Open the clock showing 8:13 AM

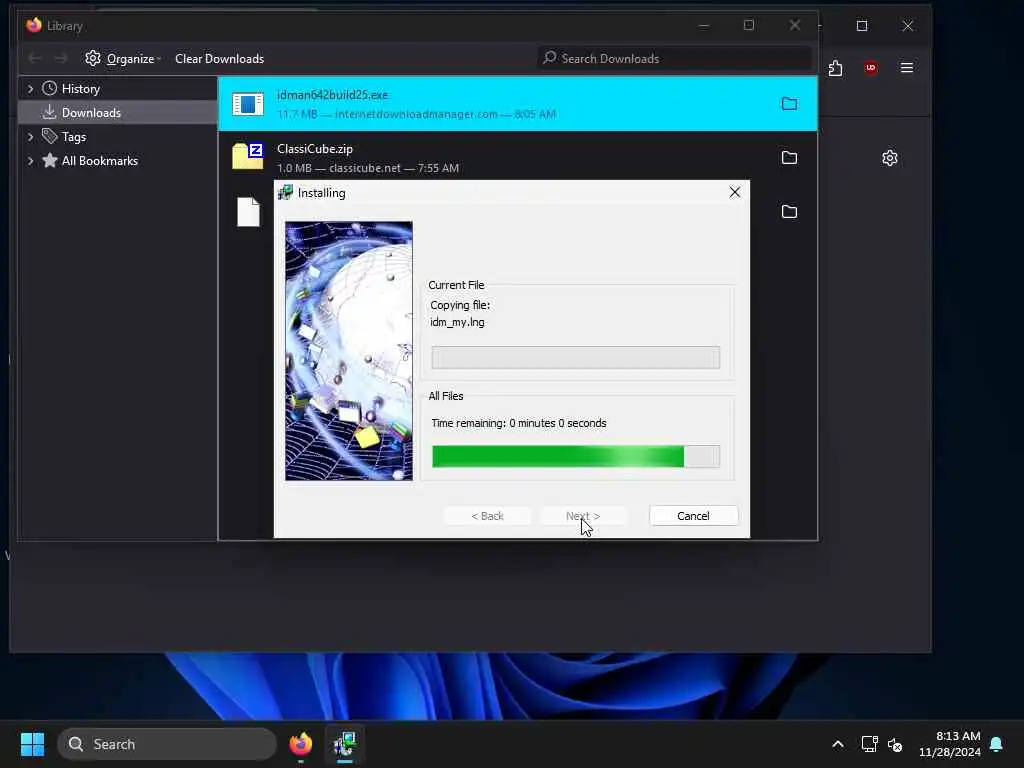pos(950,744)
